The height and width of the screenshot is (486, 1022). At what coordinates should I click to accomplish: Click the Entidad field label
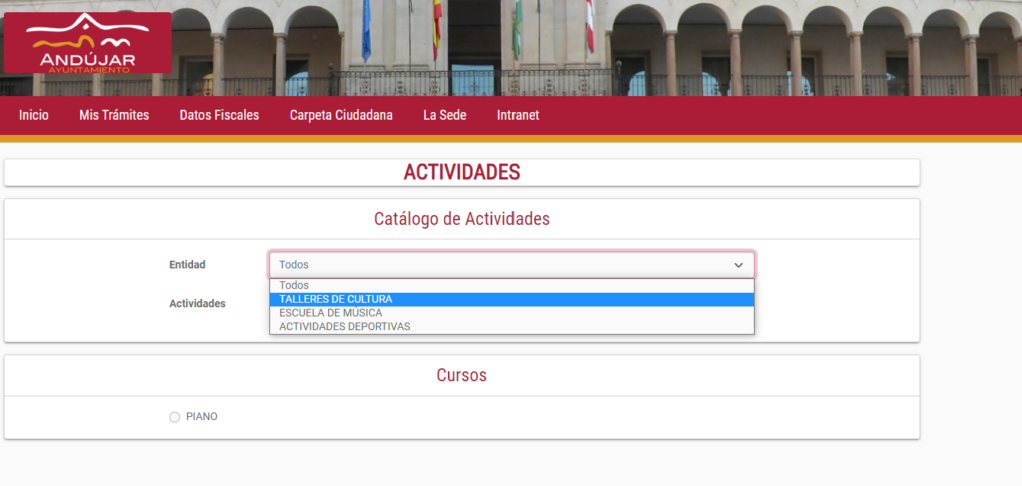tap(187, 264)
